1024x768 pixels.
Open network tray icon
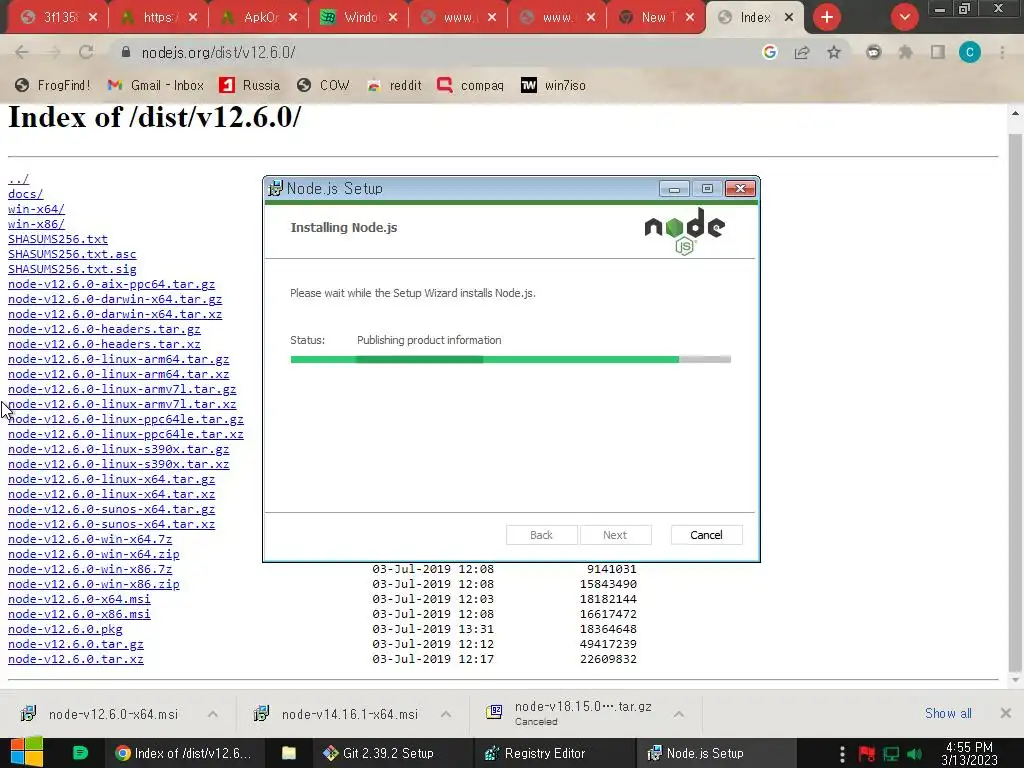coord(891,754)
